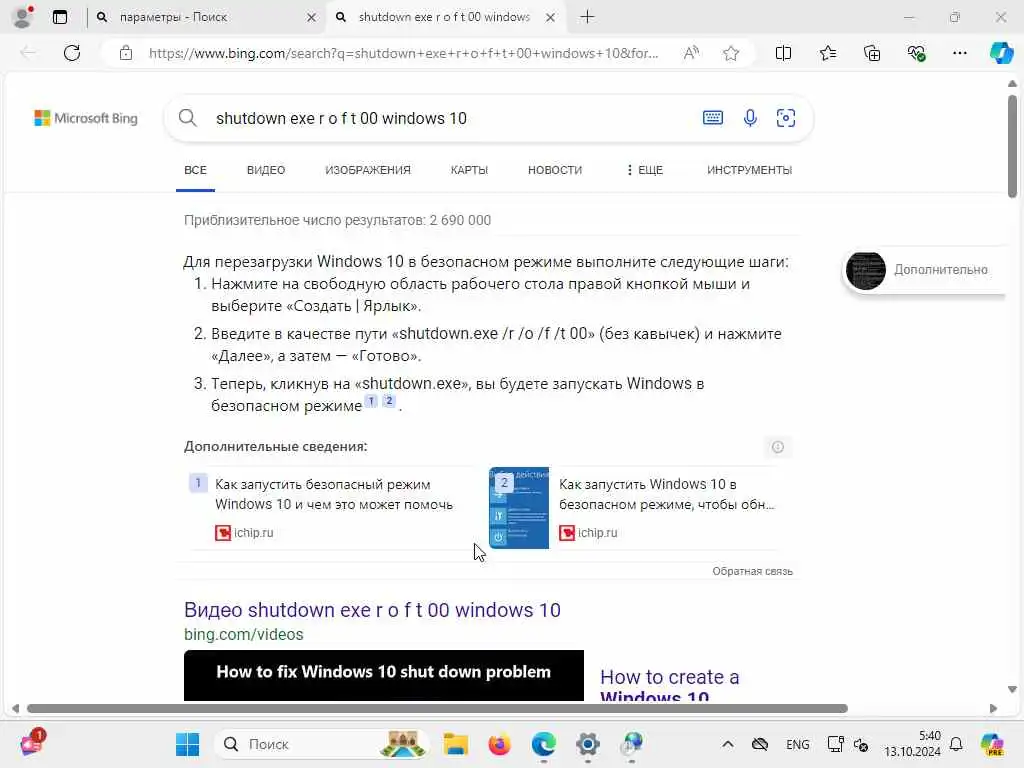
Task: Select the ВСЕ search category
Action: 195,170
